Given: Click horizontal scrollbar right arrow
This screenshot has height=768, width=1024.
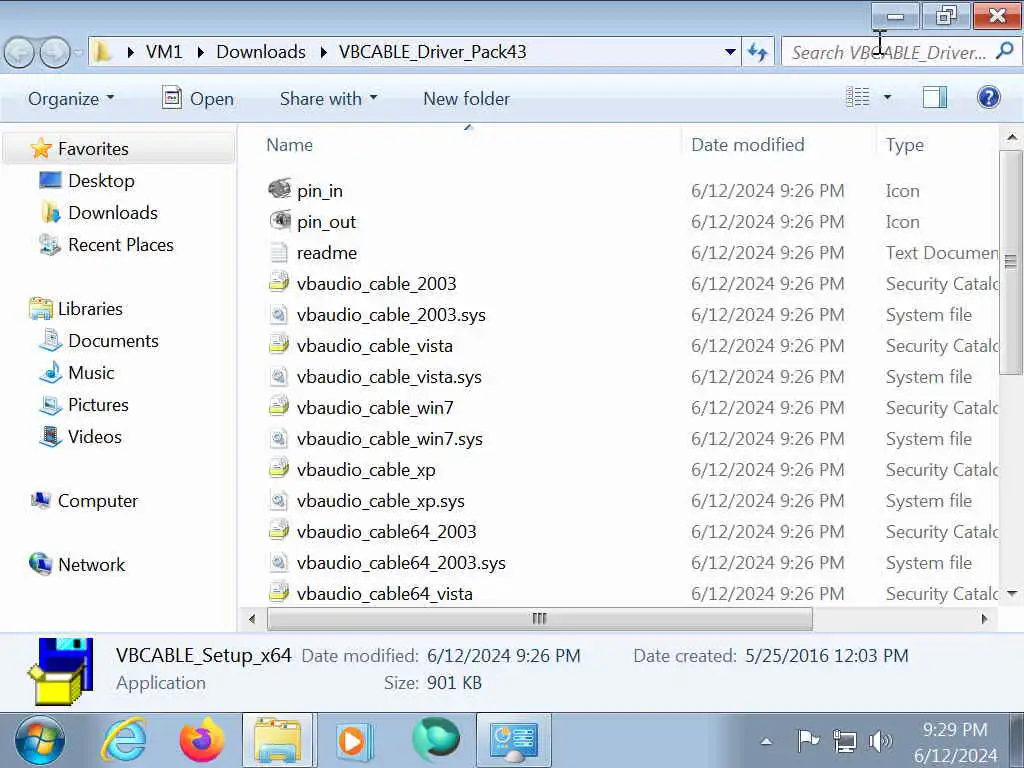Looking at the screenshot, I should click(x=984, y=618).
